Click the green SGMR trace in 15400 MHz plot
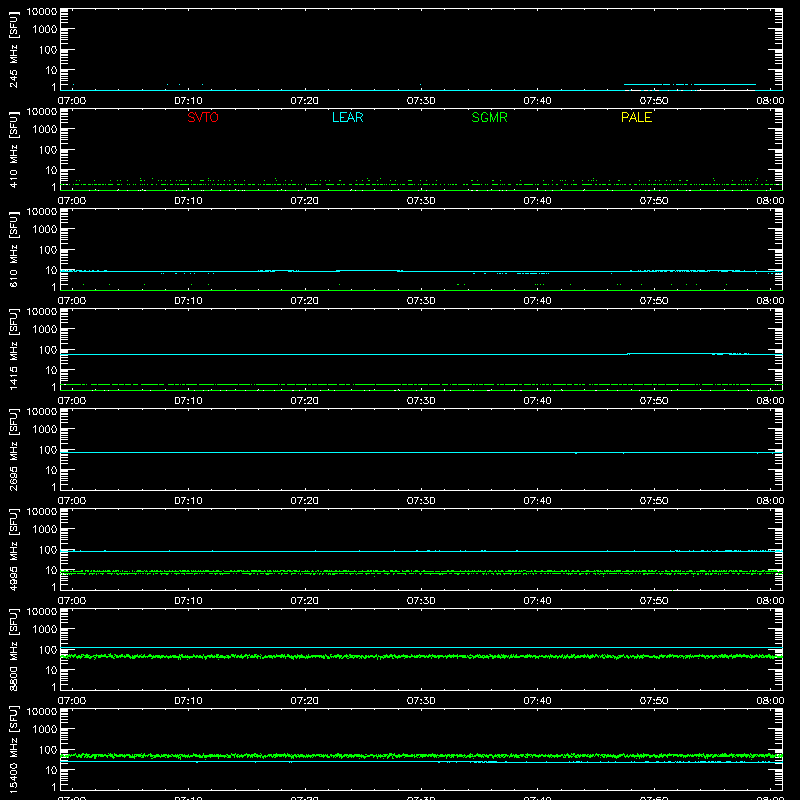The image size is (800, 800). 421,756
